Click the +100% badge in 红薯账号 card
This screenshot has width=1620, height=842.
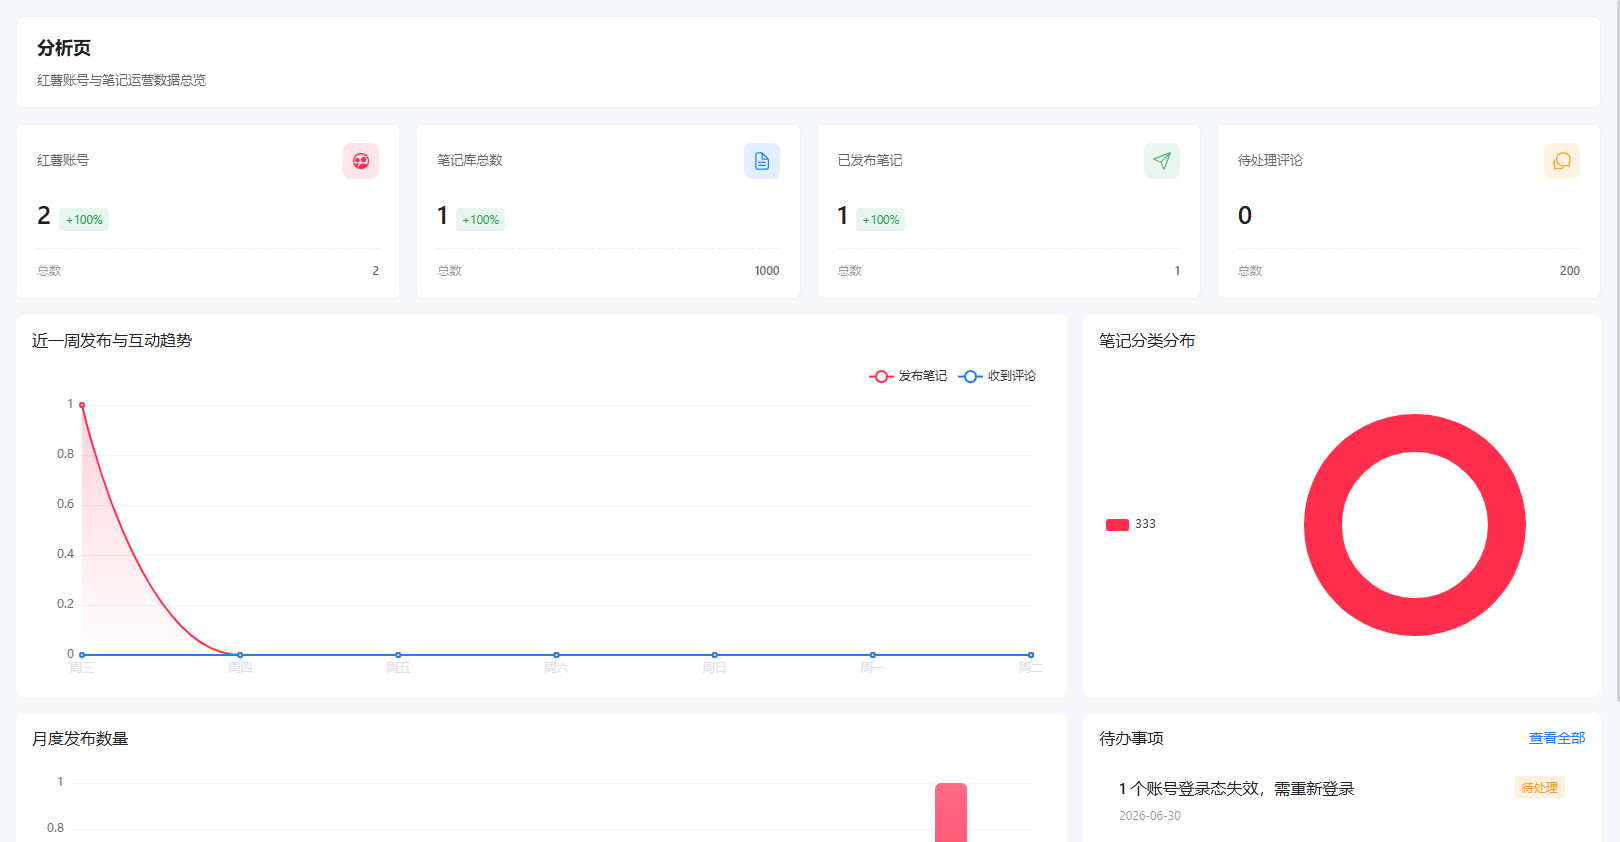[84, 220]
